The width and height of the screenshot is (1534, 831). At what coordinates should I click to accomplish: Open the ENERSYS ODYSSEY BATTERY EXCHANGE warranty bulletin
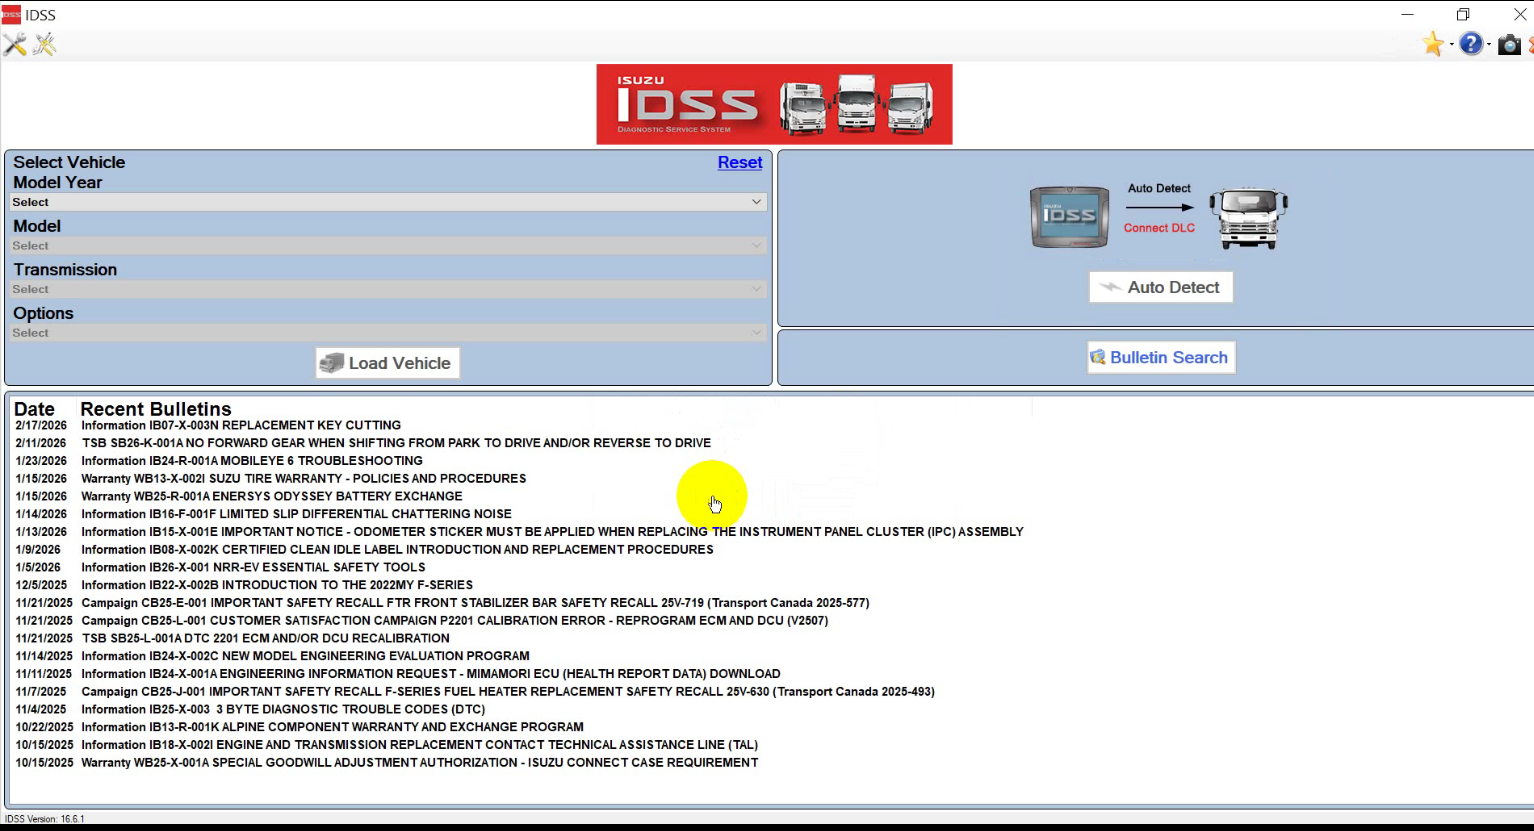tap(270, 496)
